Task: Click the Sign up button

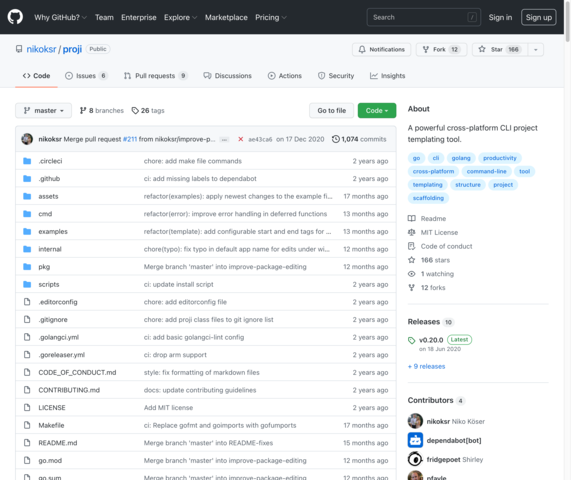Action: [539, 17]
